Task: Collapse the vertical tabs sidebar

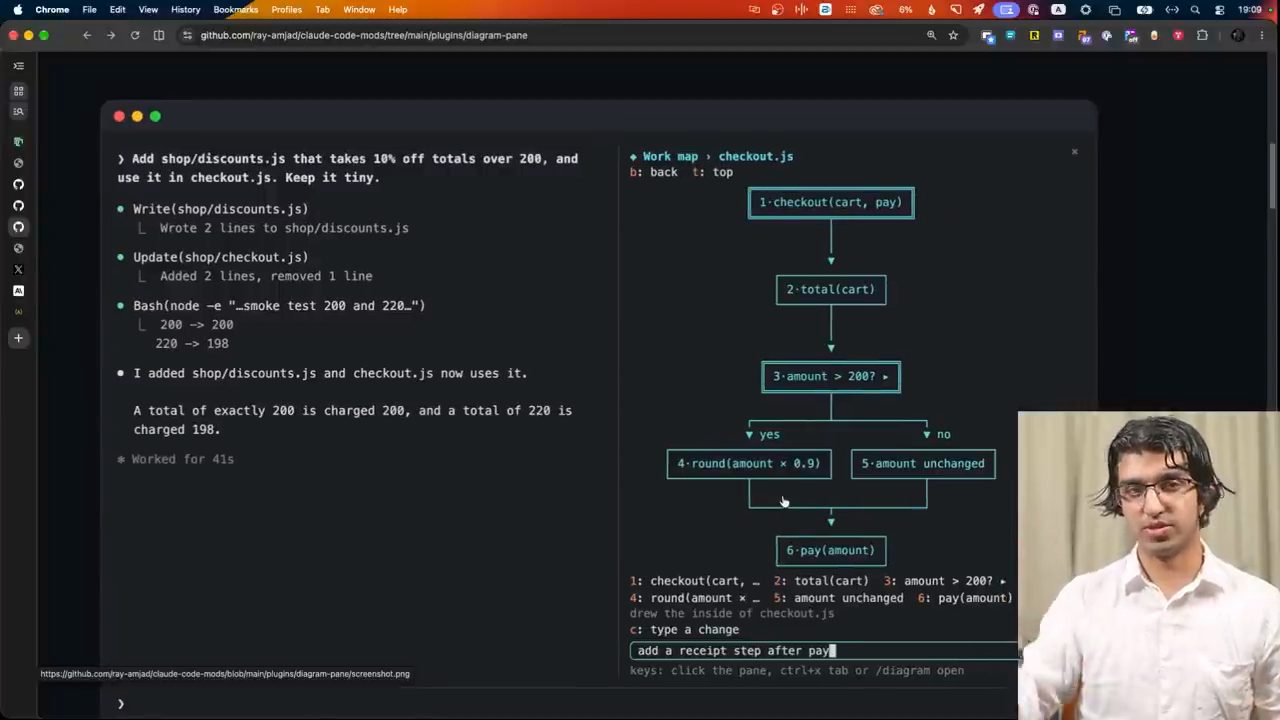Action: [18, 66]
